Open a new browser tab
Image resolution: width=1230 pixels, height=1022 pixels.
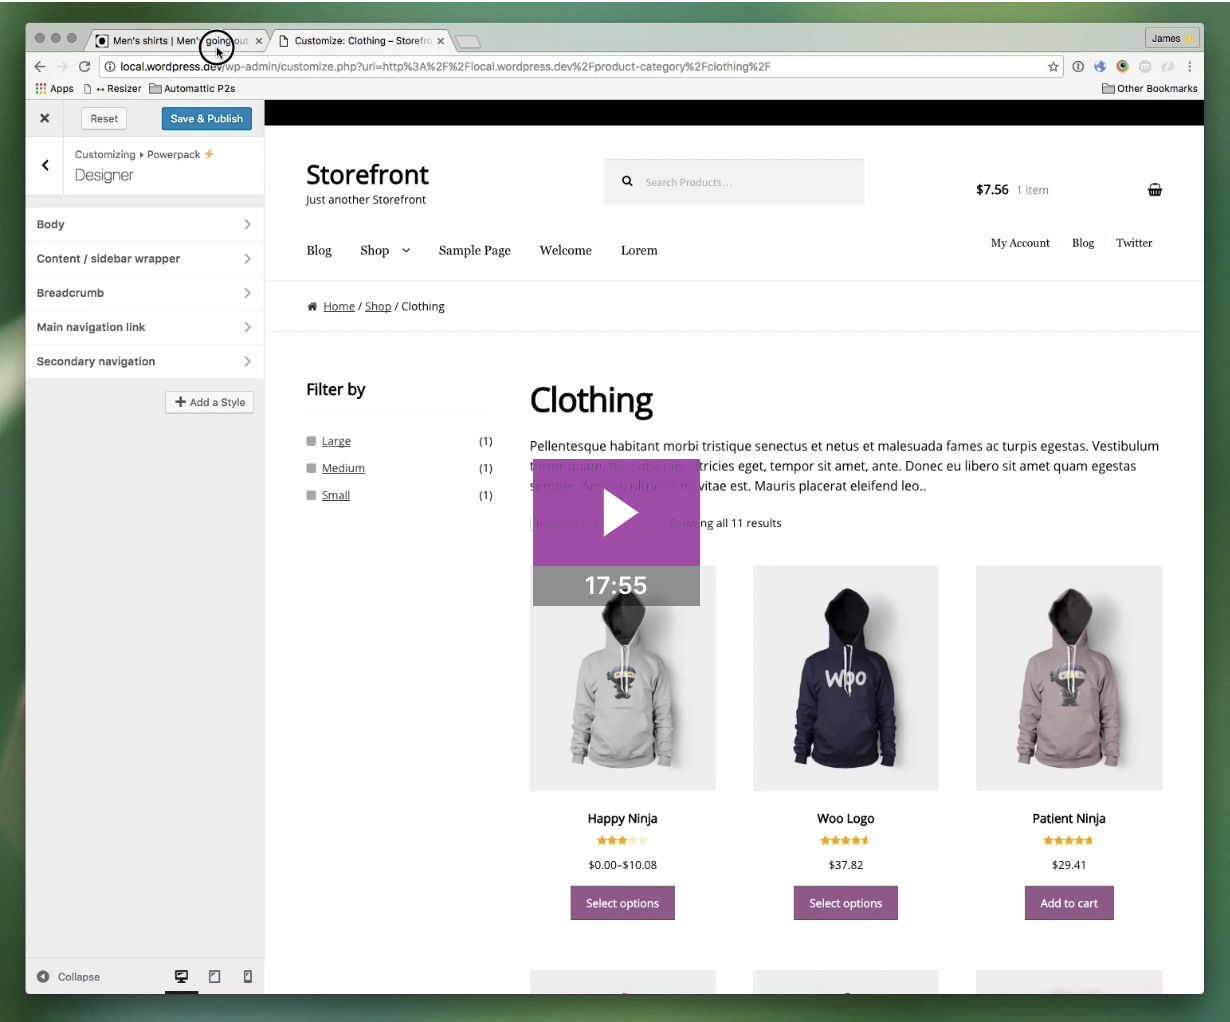(468, 41)
